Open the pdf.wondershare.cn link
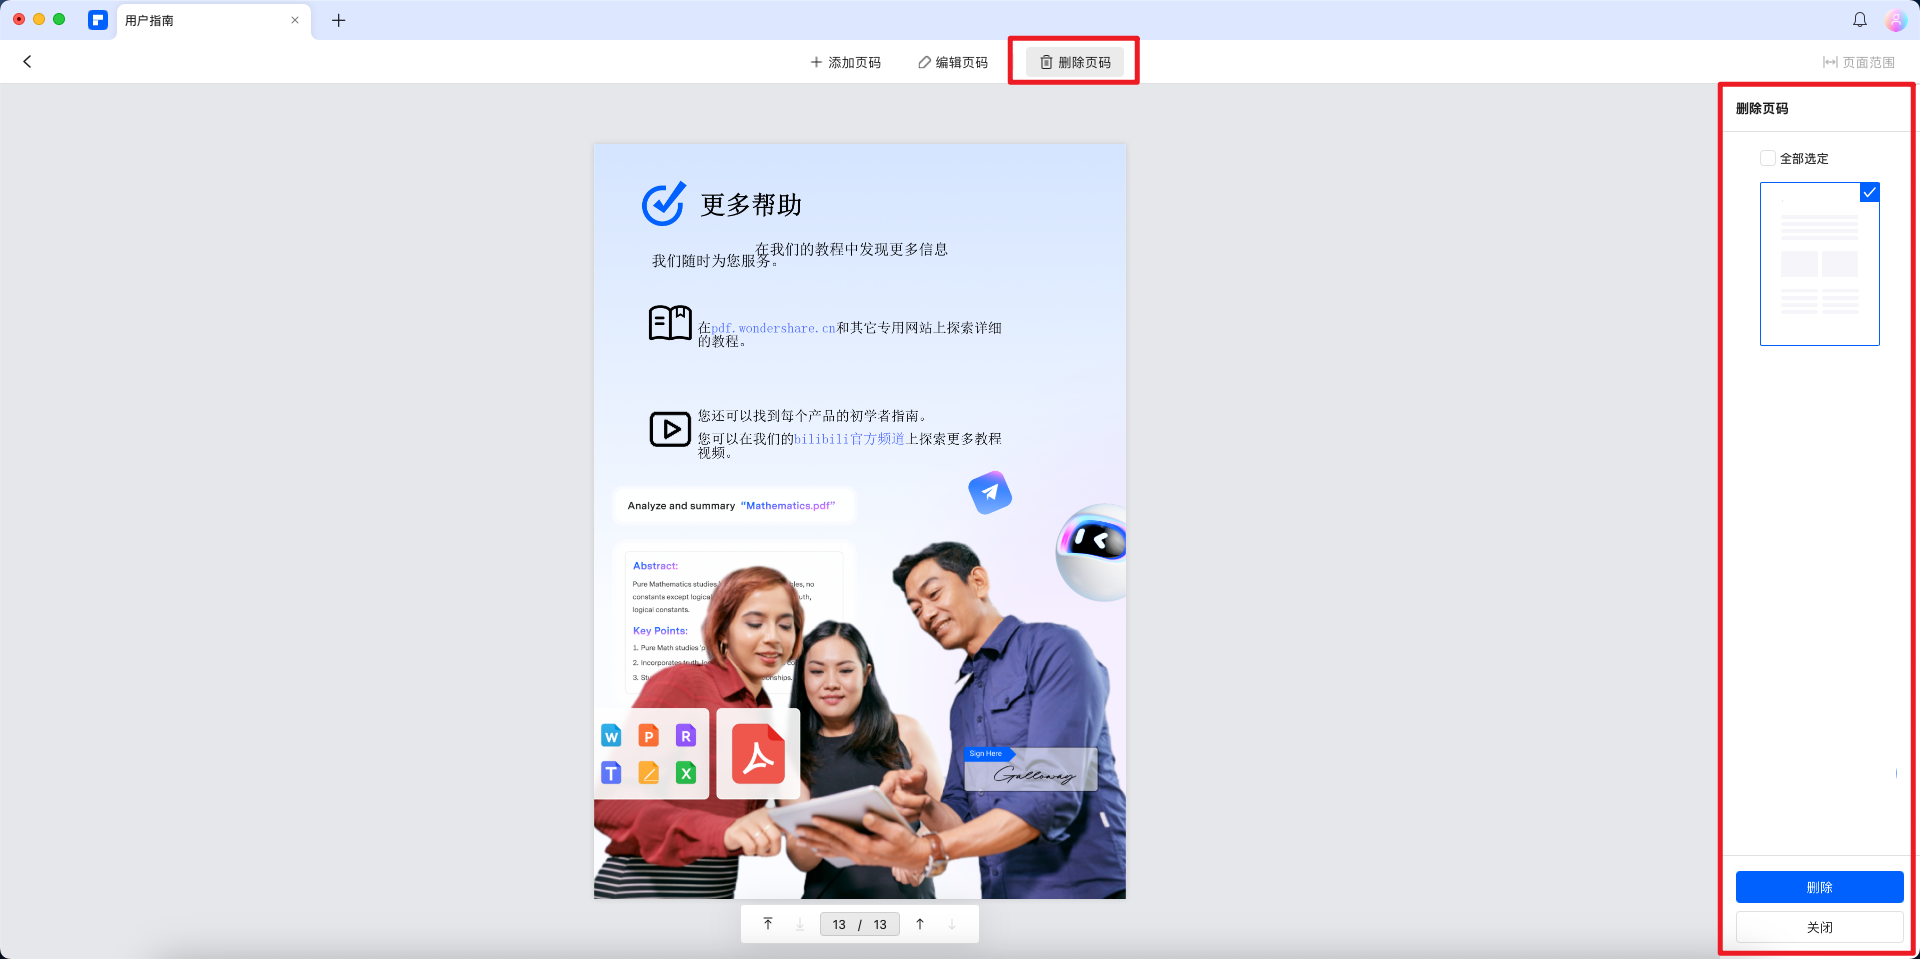The height and width of the screenshot is (959, 1920). (x=773, y=327)
